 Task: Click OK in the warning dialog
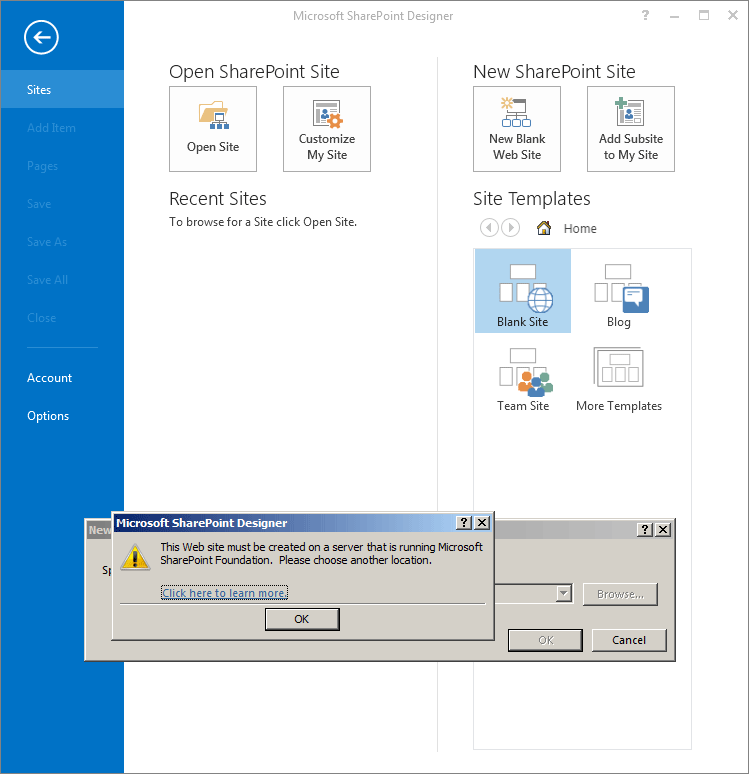pos(302,619)
